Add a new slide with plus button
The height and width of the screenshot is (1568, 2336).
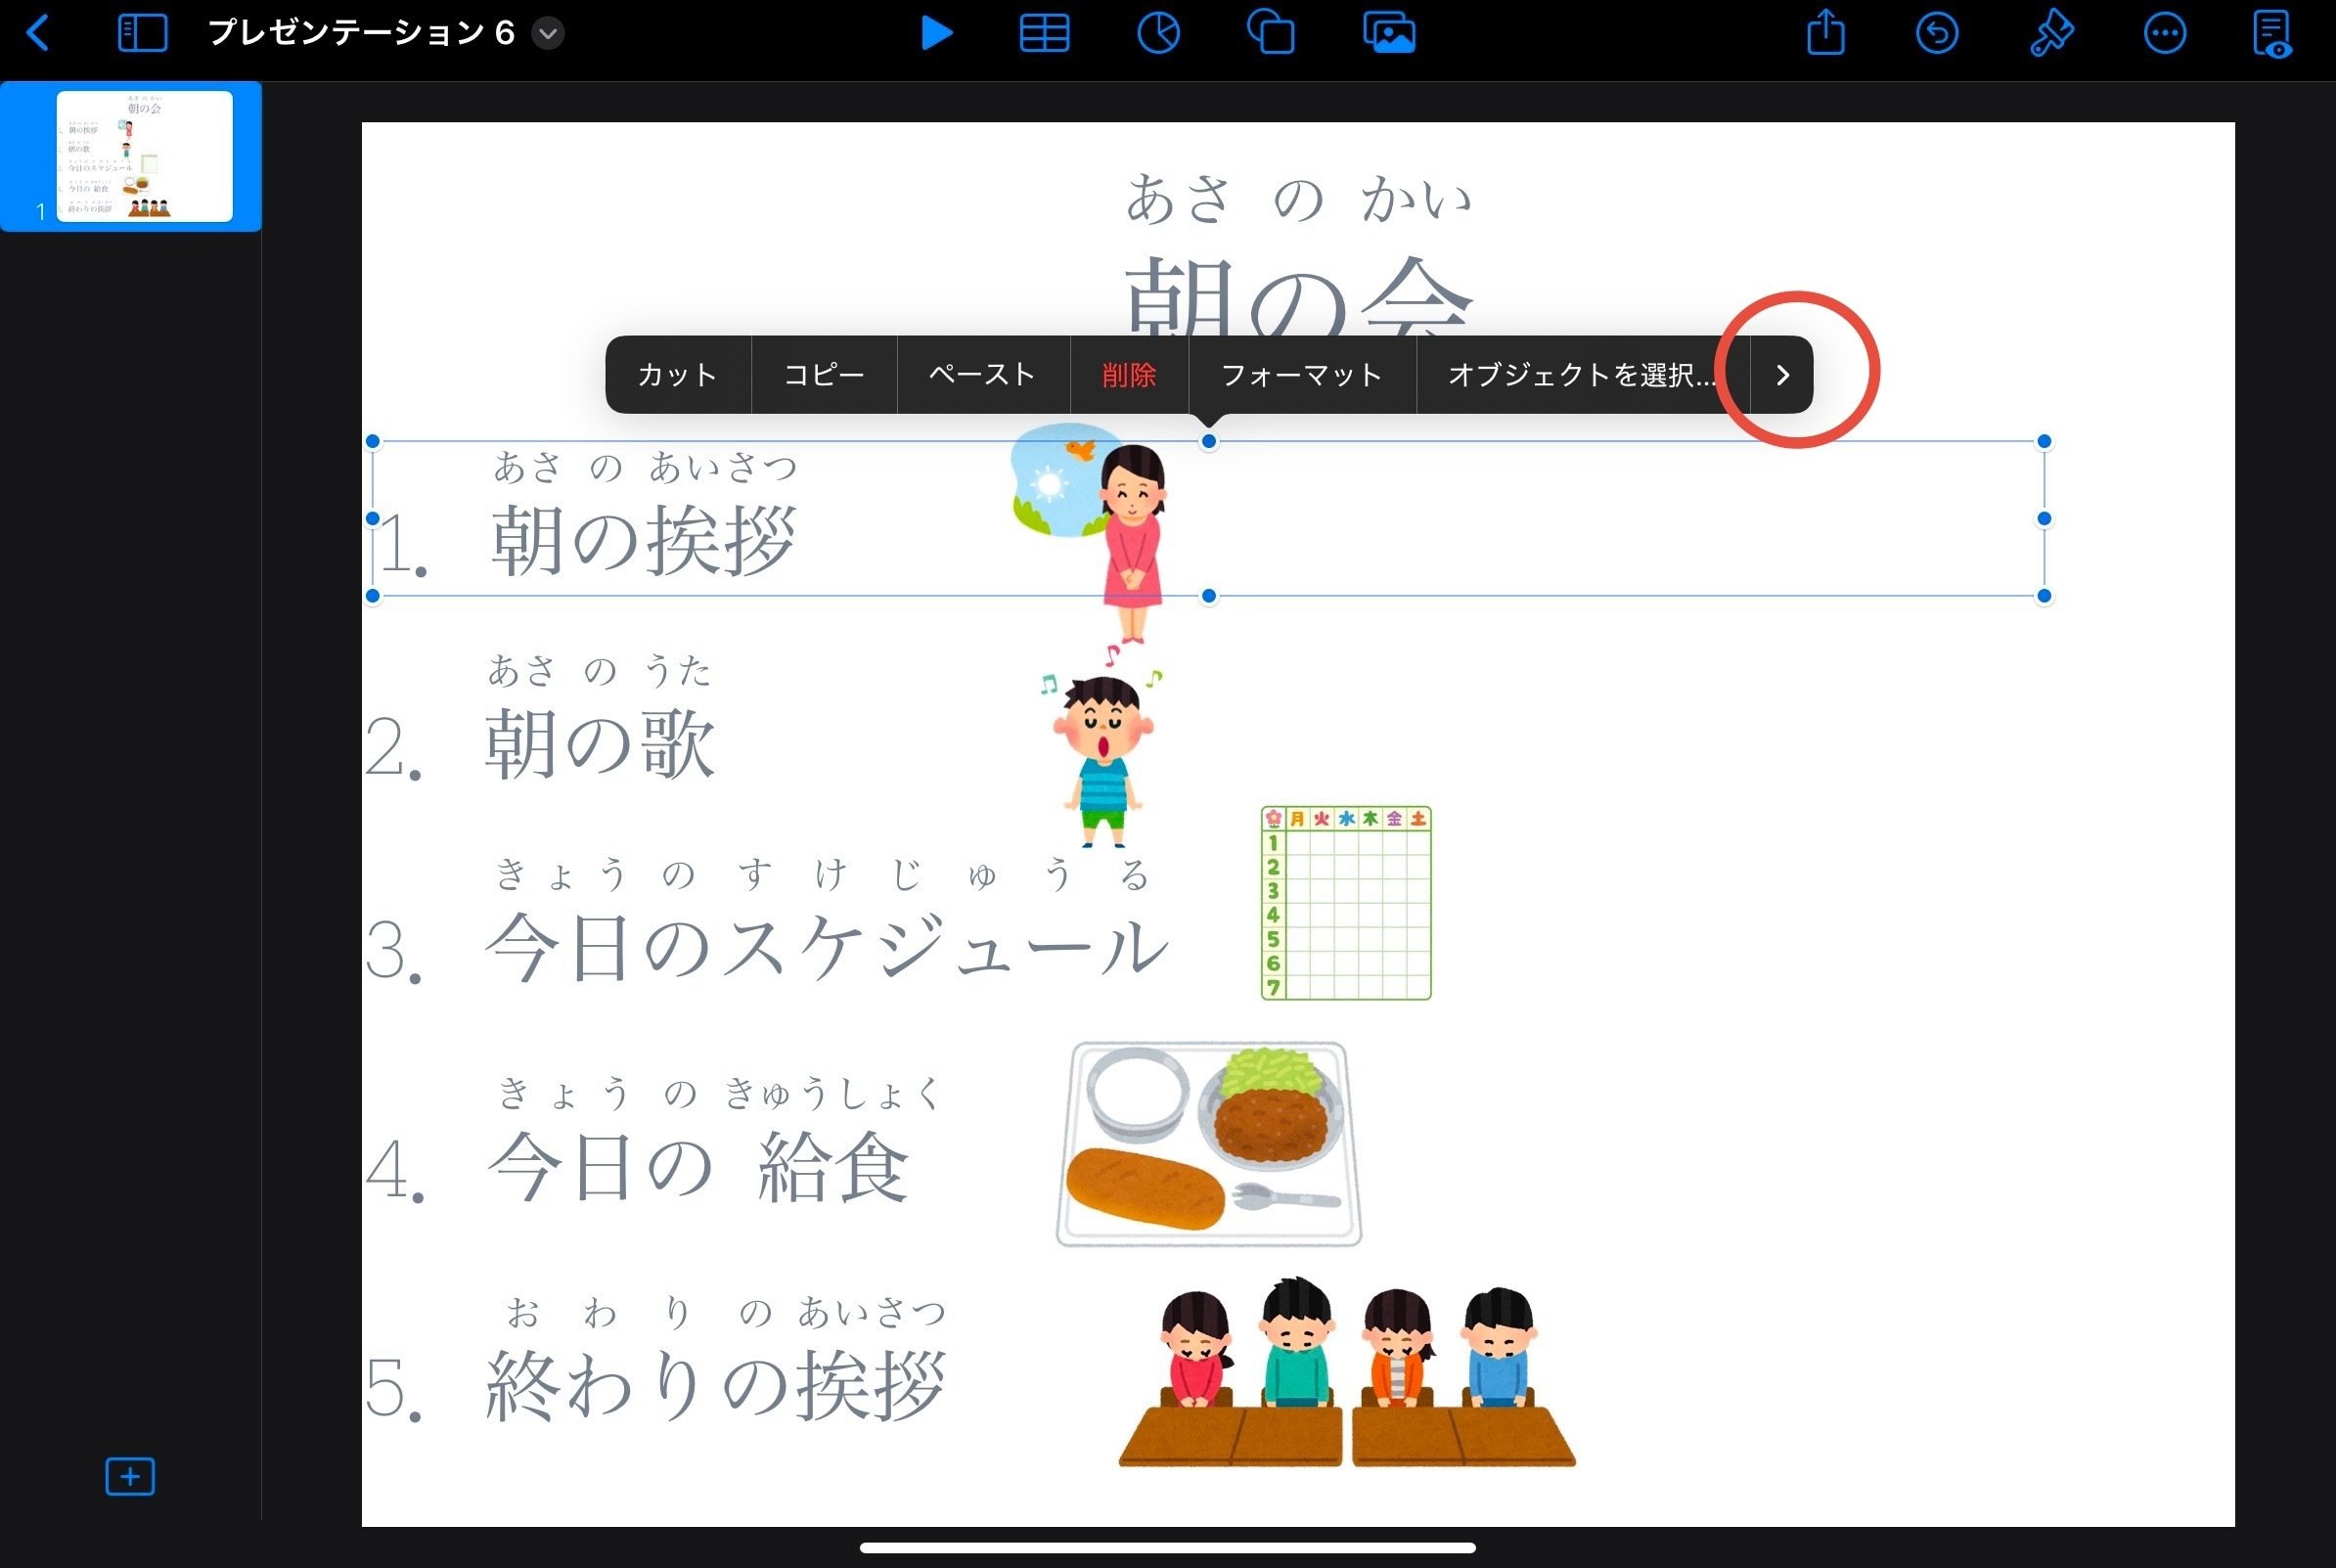pyautogui.click(x=130, y=1476)
